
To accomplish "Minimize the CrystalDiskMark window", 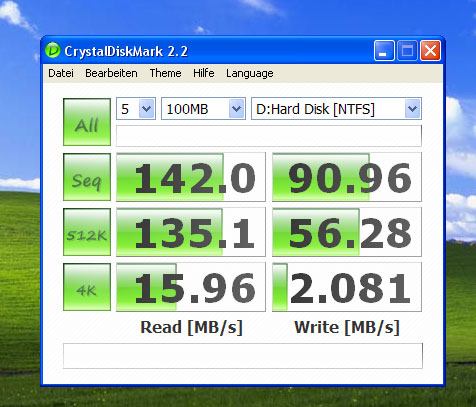I will pyautogui.click(x=384, y=51).
